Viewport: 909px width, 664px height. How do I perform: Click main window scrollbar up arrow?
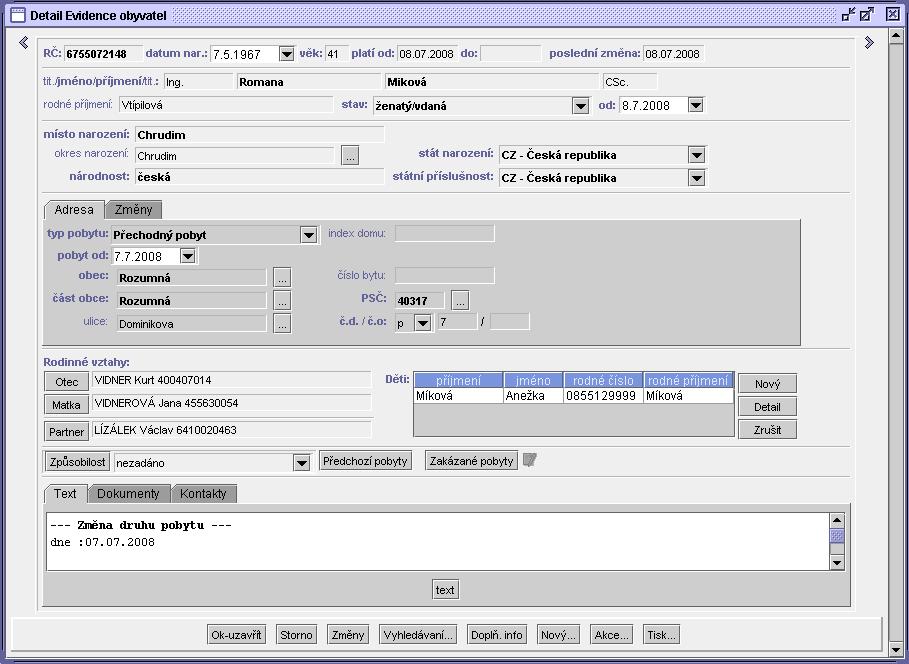[x=896, y=36]
